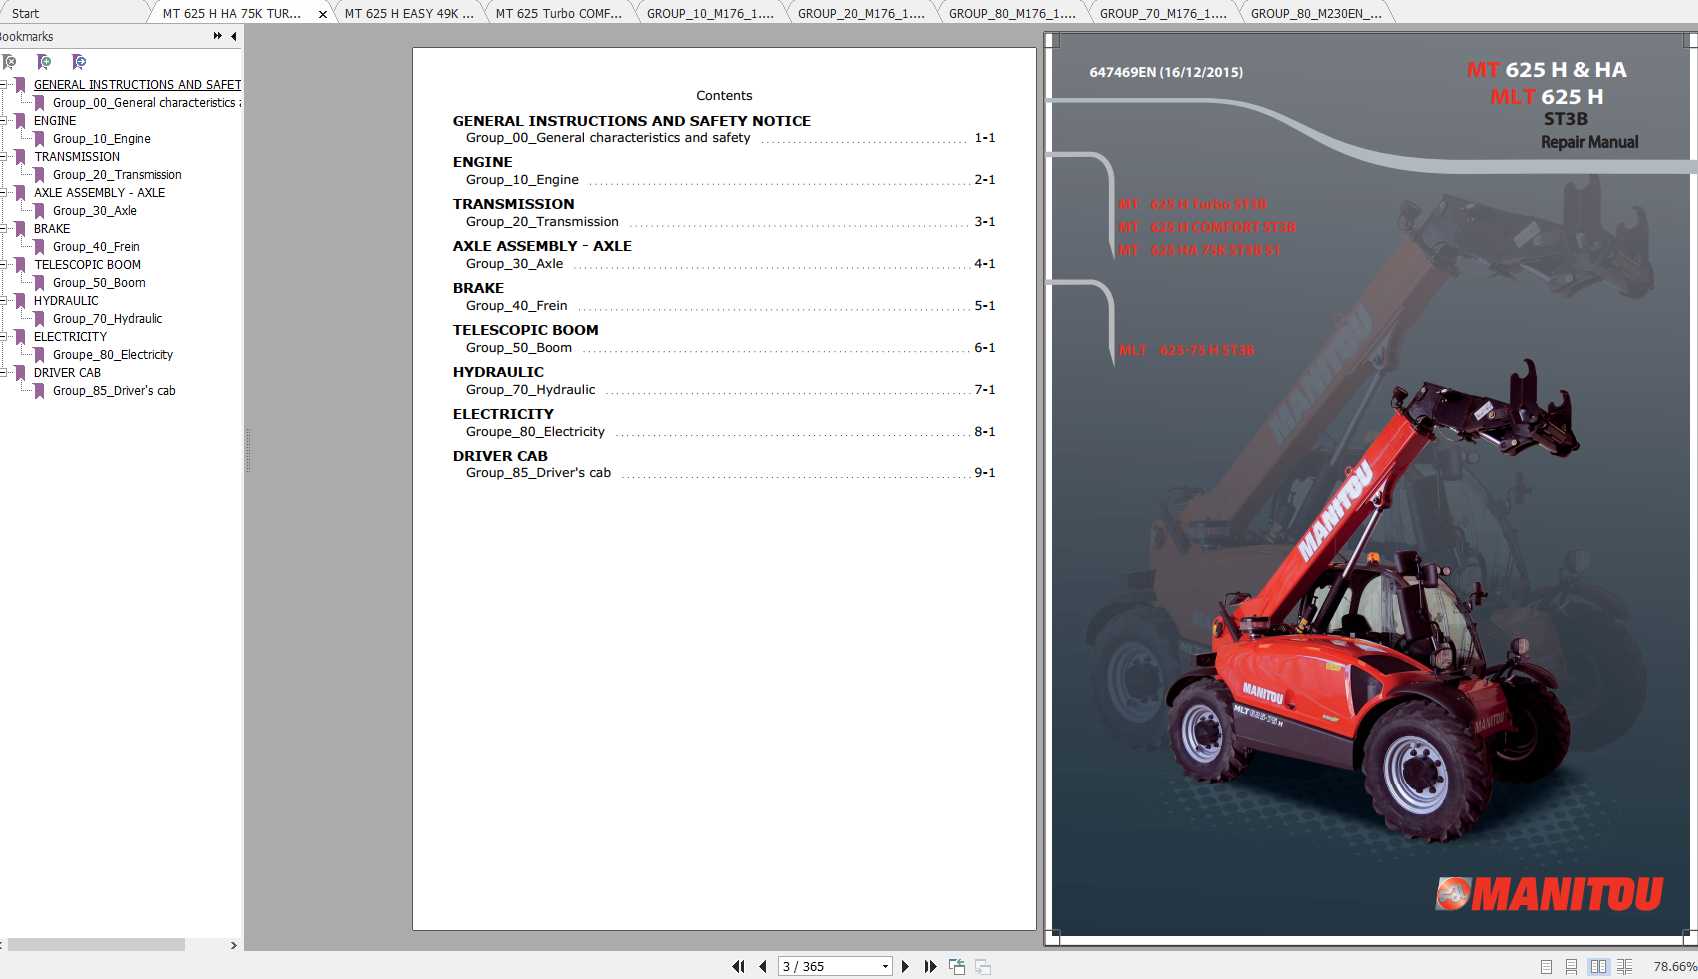
Task: Click the delete bookmark icon
Action: pyautogui.click(x=9, y=62)
